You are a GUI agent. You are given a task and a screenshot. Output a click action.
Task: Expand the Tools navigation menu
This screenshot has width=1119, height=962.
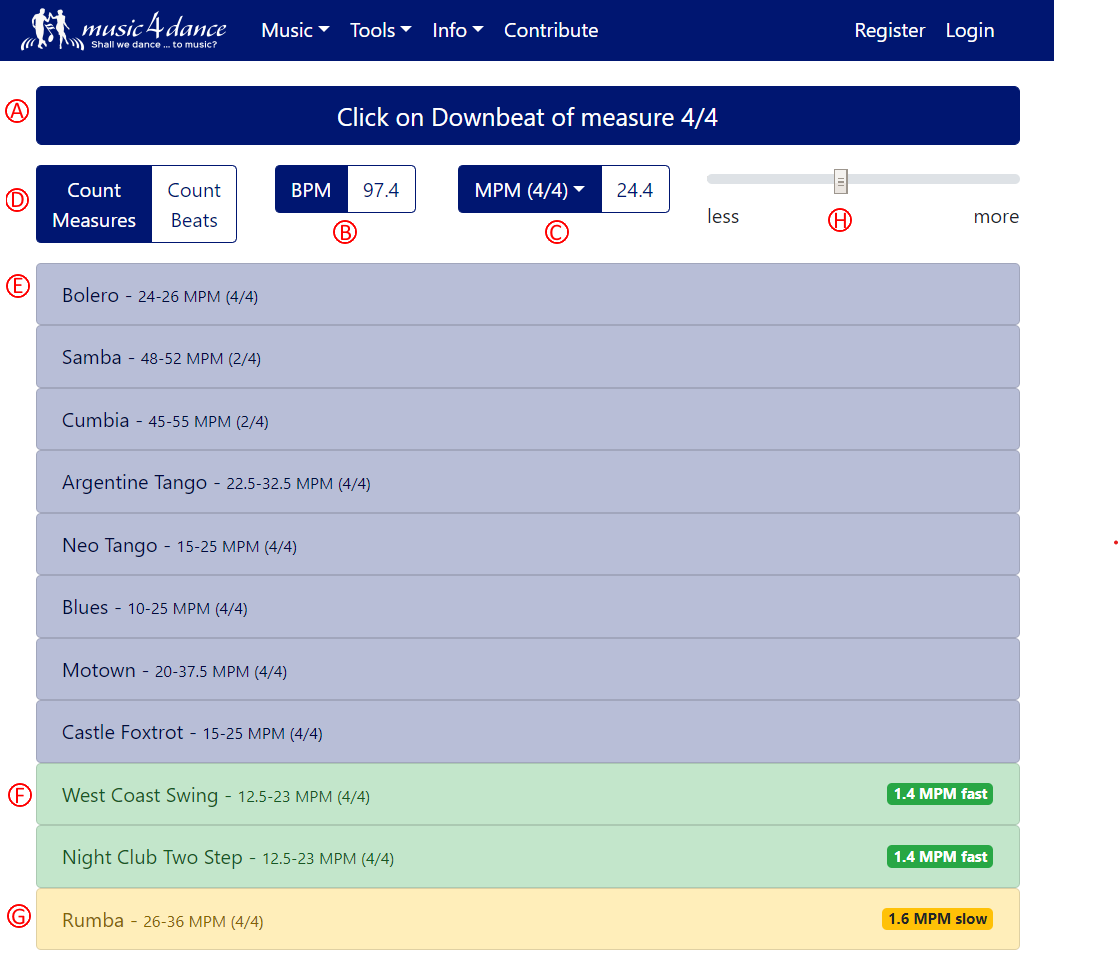click(x=380, y=30)
